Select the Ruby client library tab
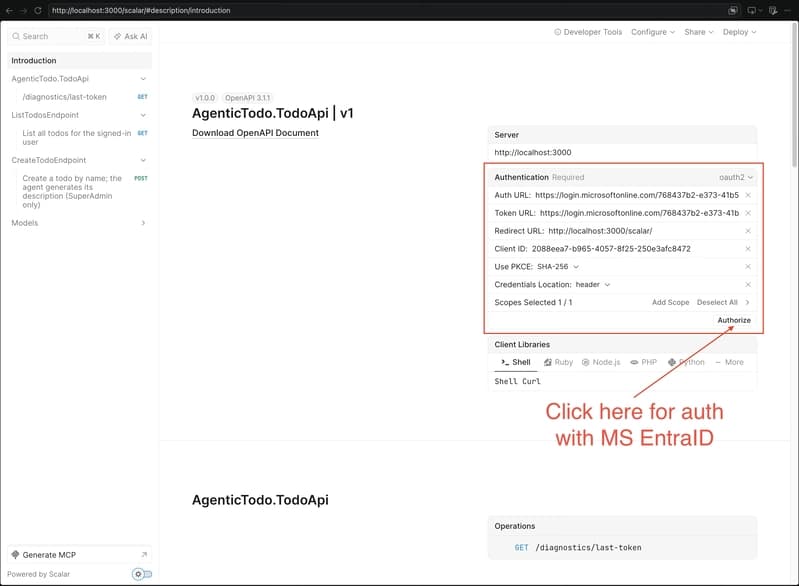The height and width of the screenshot is (586, 799). click(558, 362)
